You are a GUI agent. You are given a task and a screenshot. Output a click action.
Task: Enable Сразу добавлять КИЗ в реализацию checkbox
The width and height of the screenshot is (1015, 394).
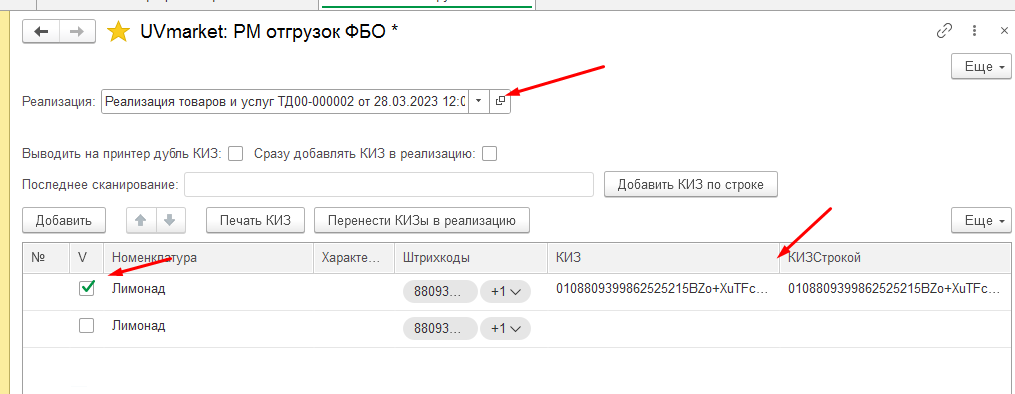point(490,154)
